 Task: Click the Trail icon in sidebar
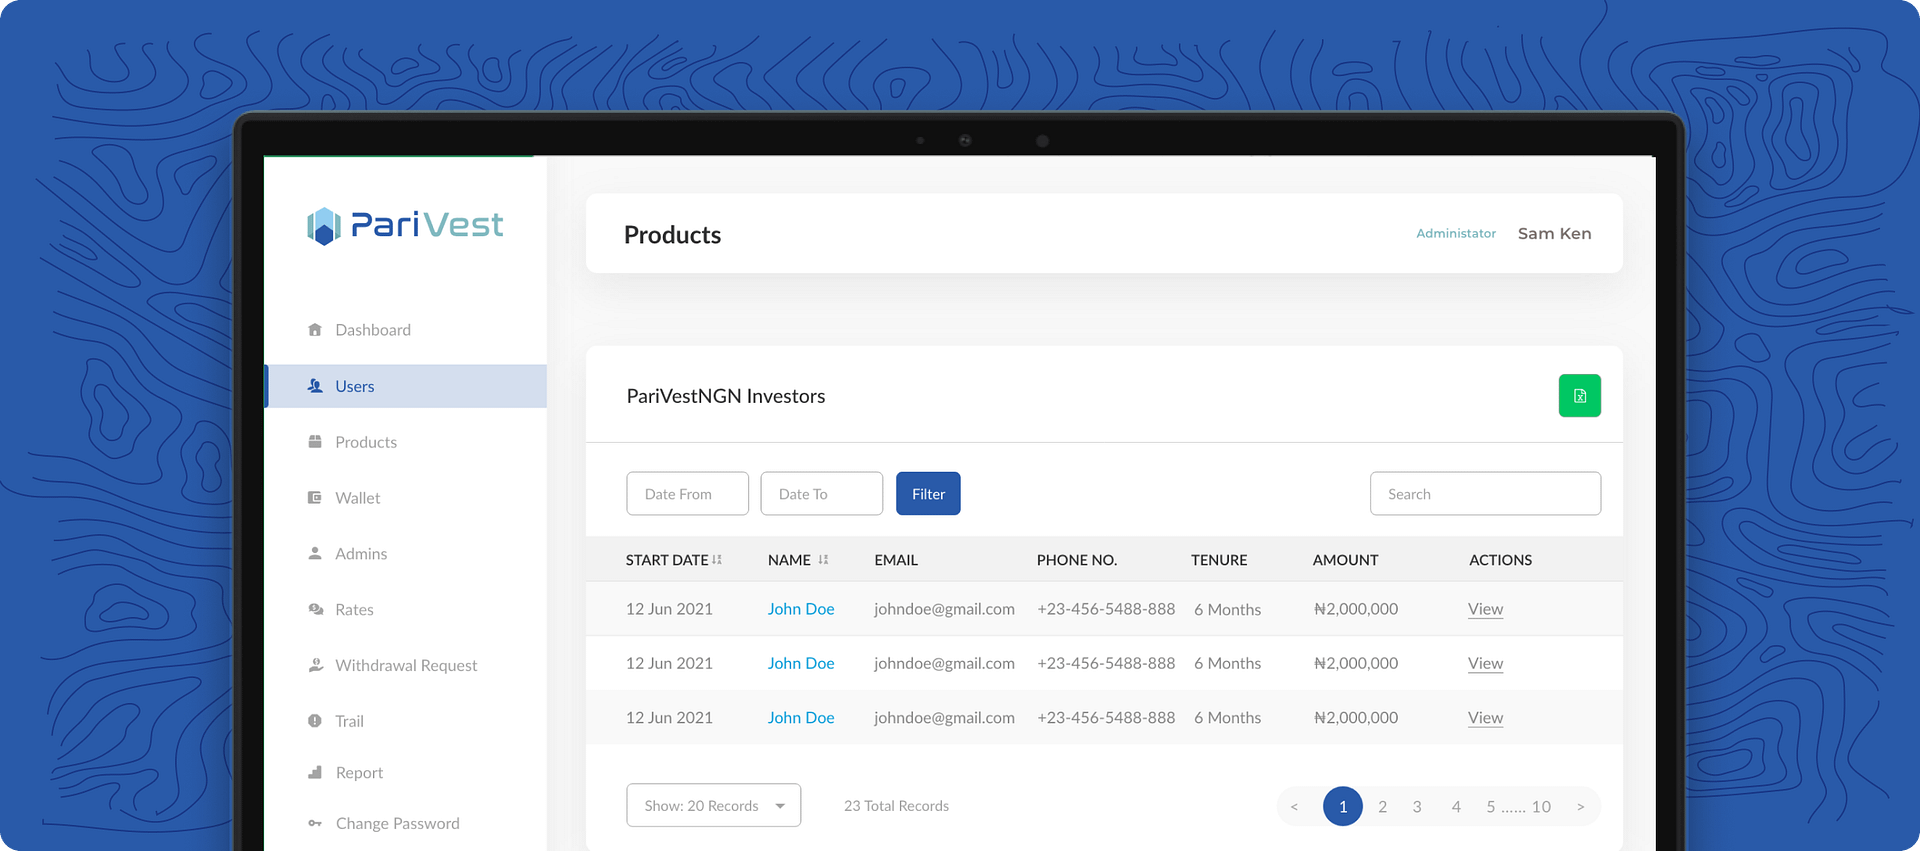(x=315, y=721)
